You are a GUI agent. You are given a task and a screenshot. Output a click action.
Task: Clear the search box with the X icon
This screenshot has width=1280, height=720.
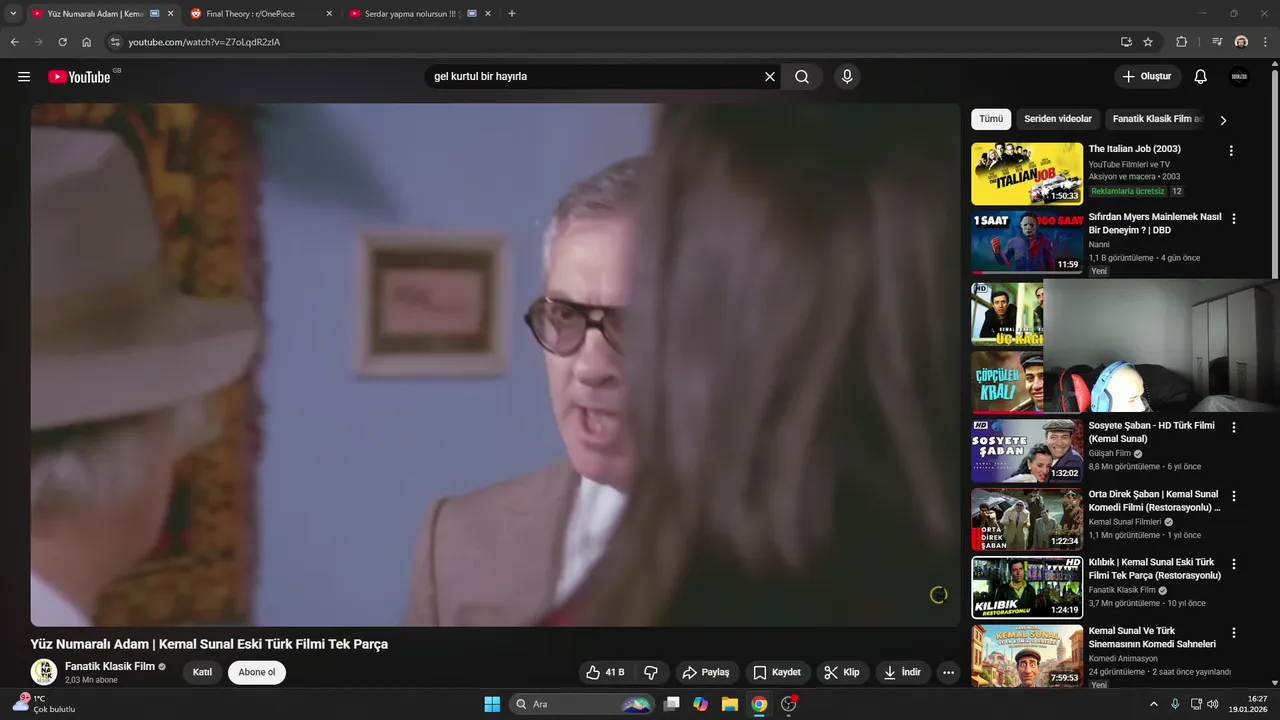coord(770,77)
